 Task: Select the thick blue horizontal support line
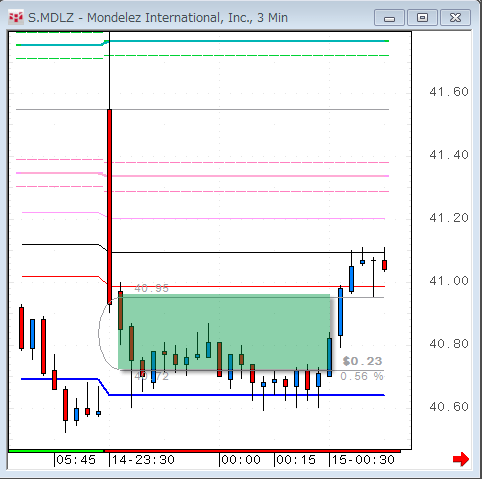click(x=247, y=395)
